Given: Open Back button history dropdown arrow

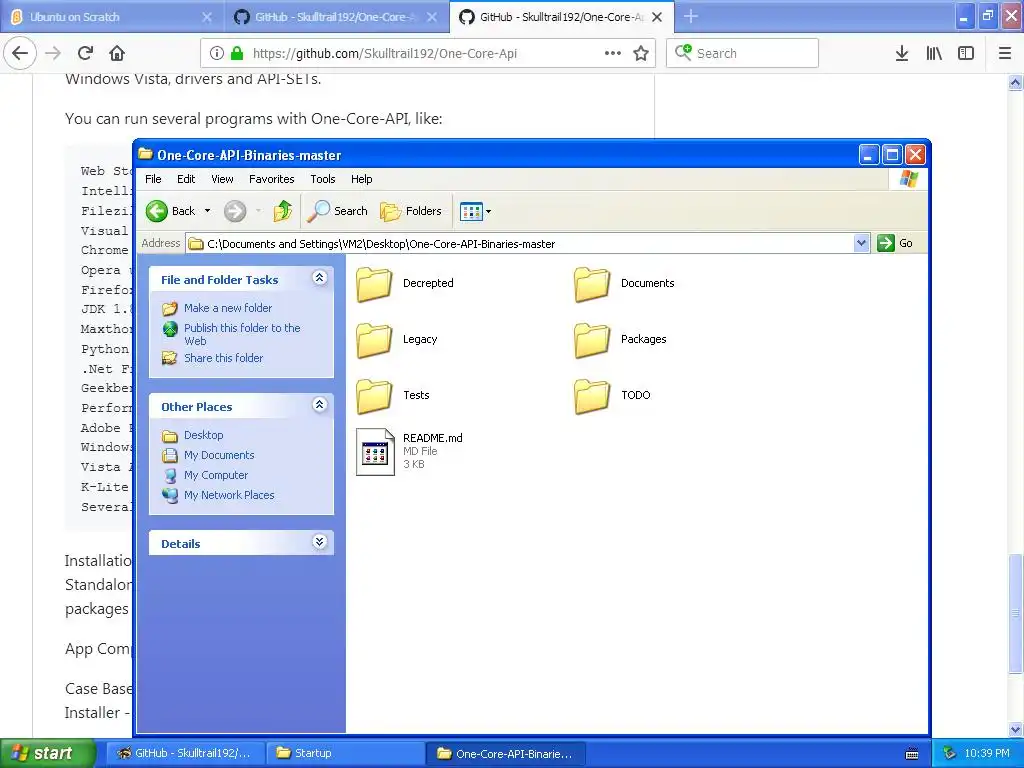Looking at the screenshot, I should coord(208,211).
